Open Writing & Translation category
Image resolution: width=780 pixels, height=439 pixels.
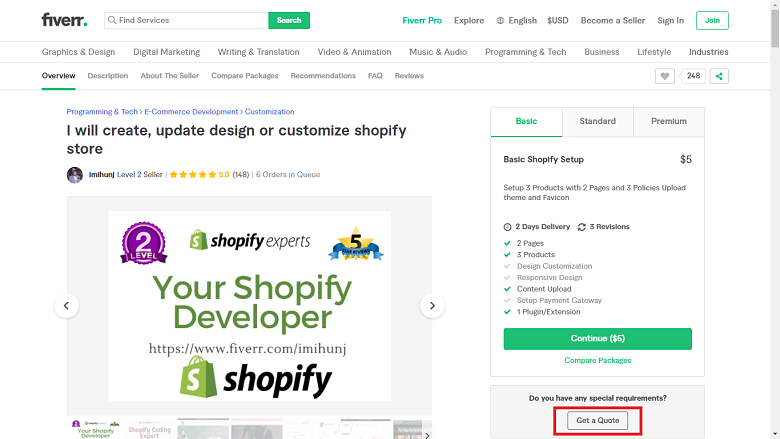[259, 52]
